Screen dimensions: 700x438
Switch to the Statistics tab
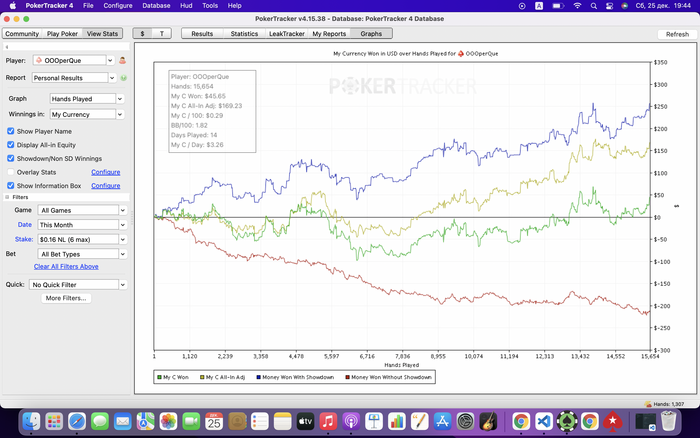point(244,33)
